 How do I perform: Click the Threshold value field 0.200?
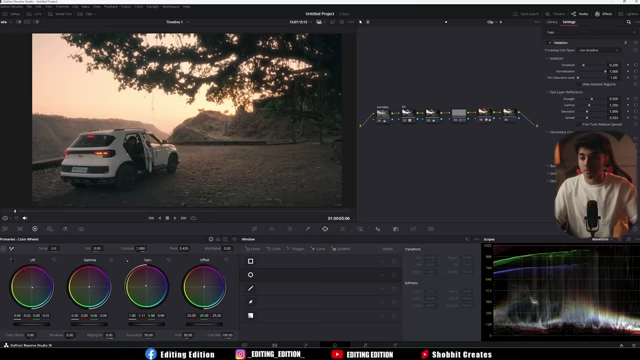613,65
